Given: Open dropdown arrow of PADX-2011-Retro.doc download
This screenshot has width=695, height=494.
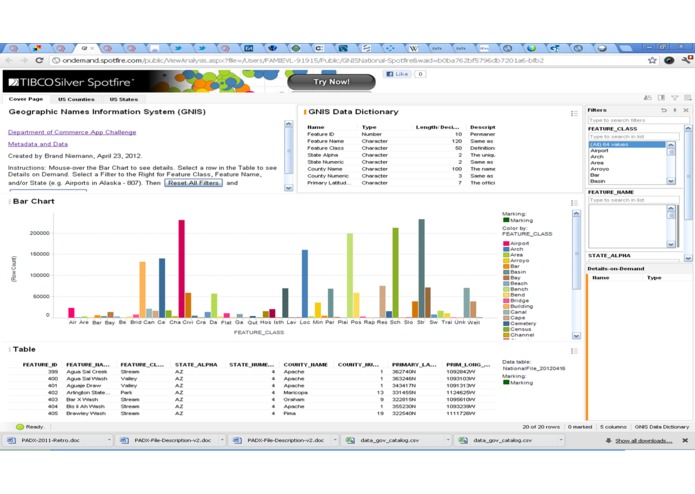Looking at the screenshot, I should (x=109, y=440).
